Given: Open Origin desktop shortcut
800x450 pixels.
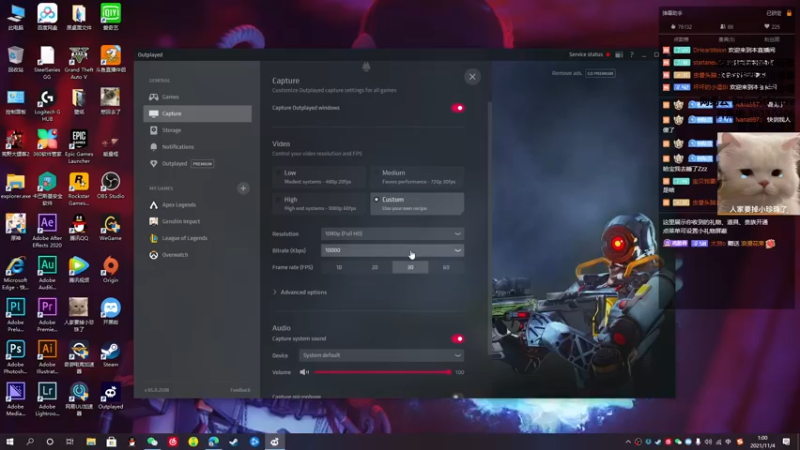Looking at the screenshot, I should (x=110, y=270).
